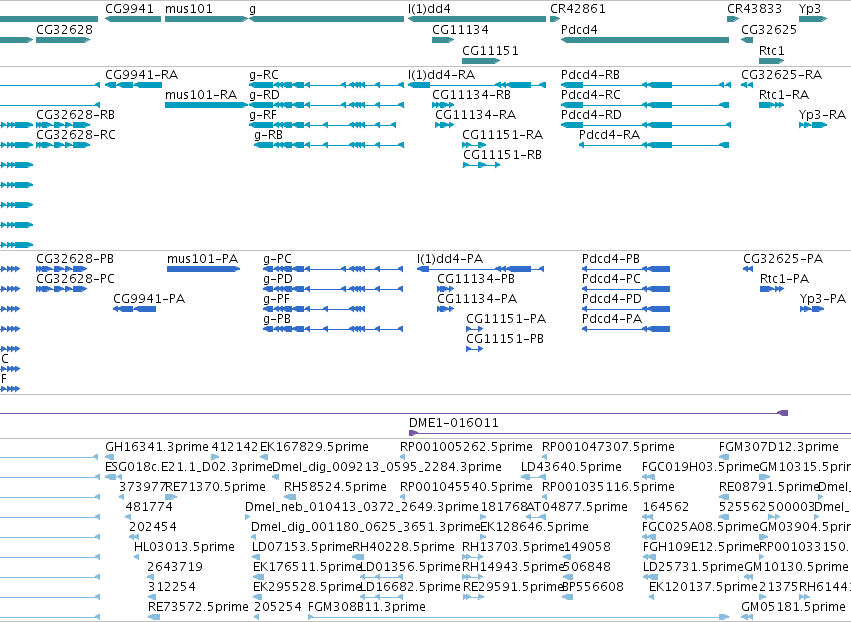
Task: Click the mus101-PA protein label
Action: 203,258
